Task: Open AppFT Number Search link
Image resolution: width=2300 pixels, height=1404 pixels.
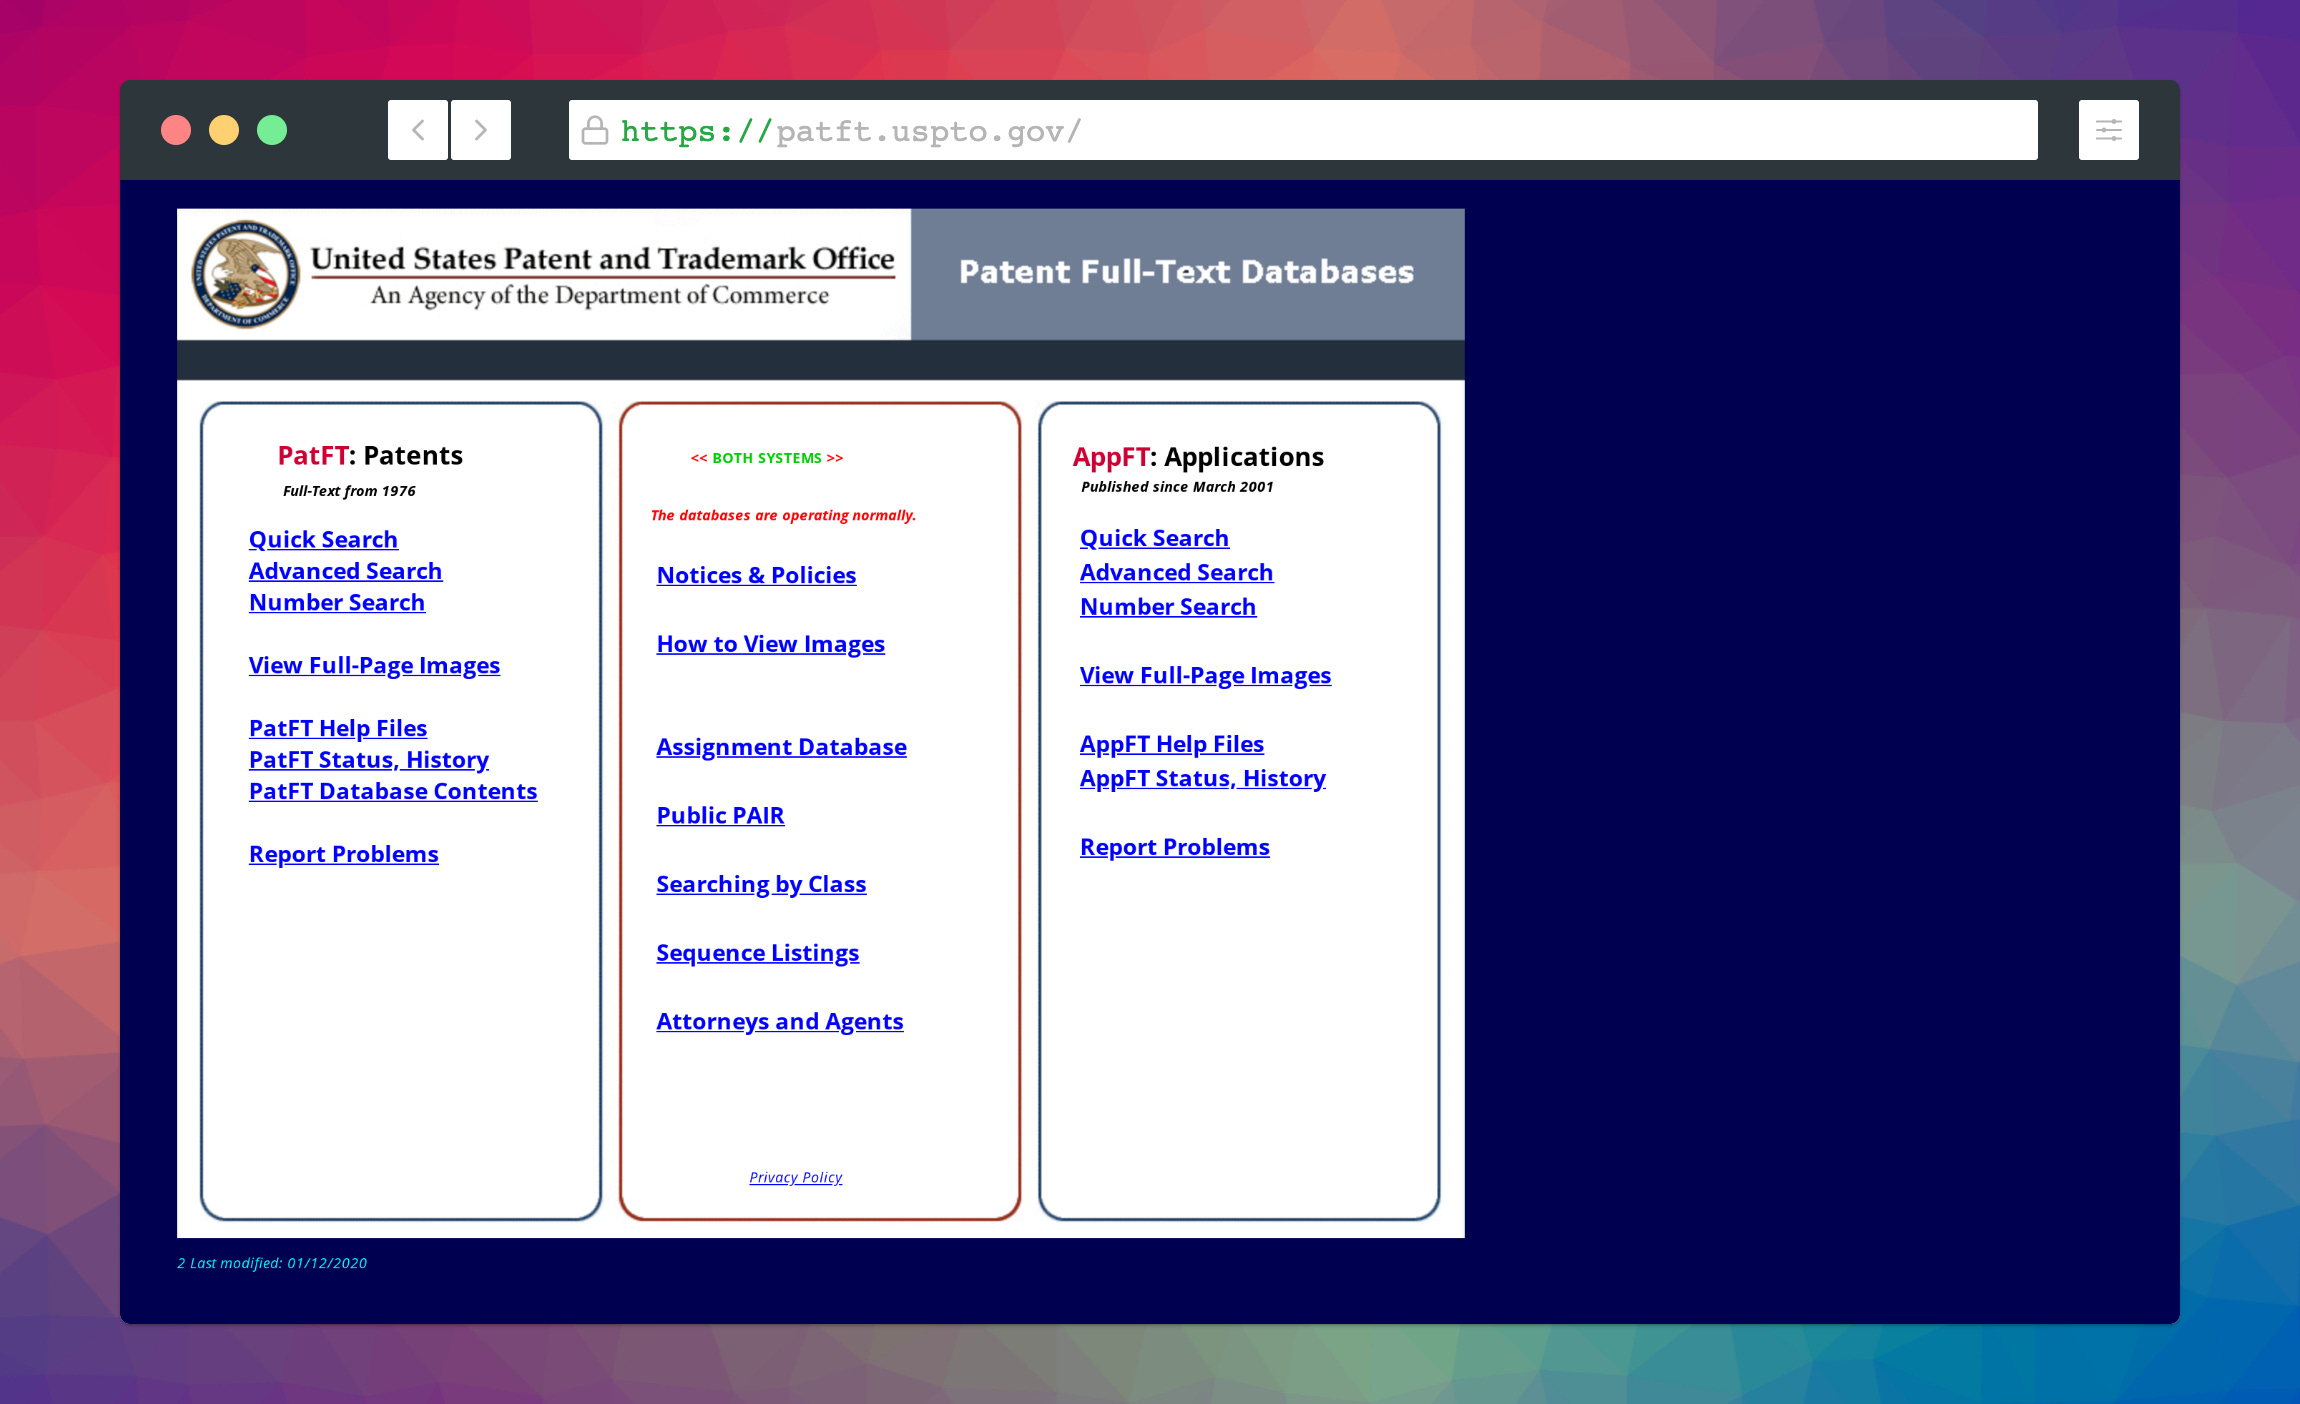Action: coord(1168,608)
